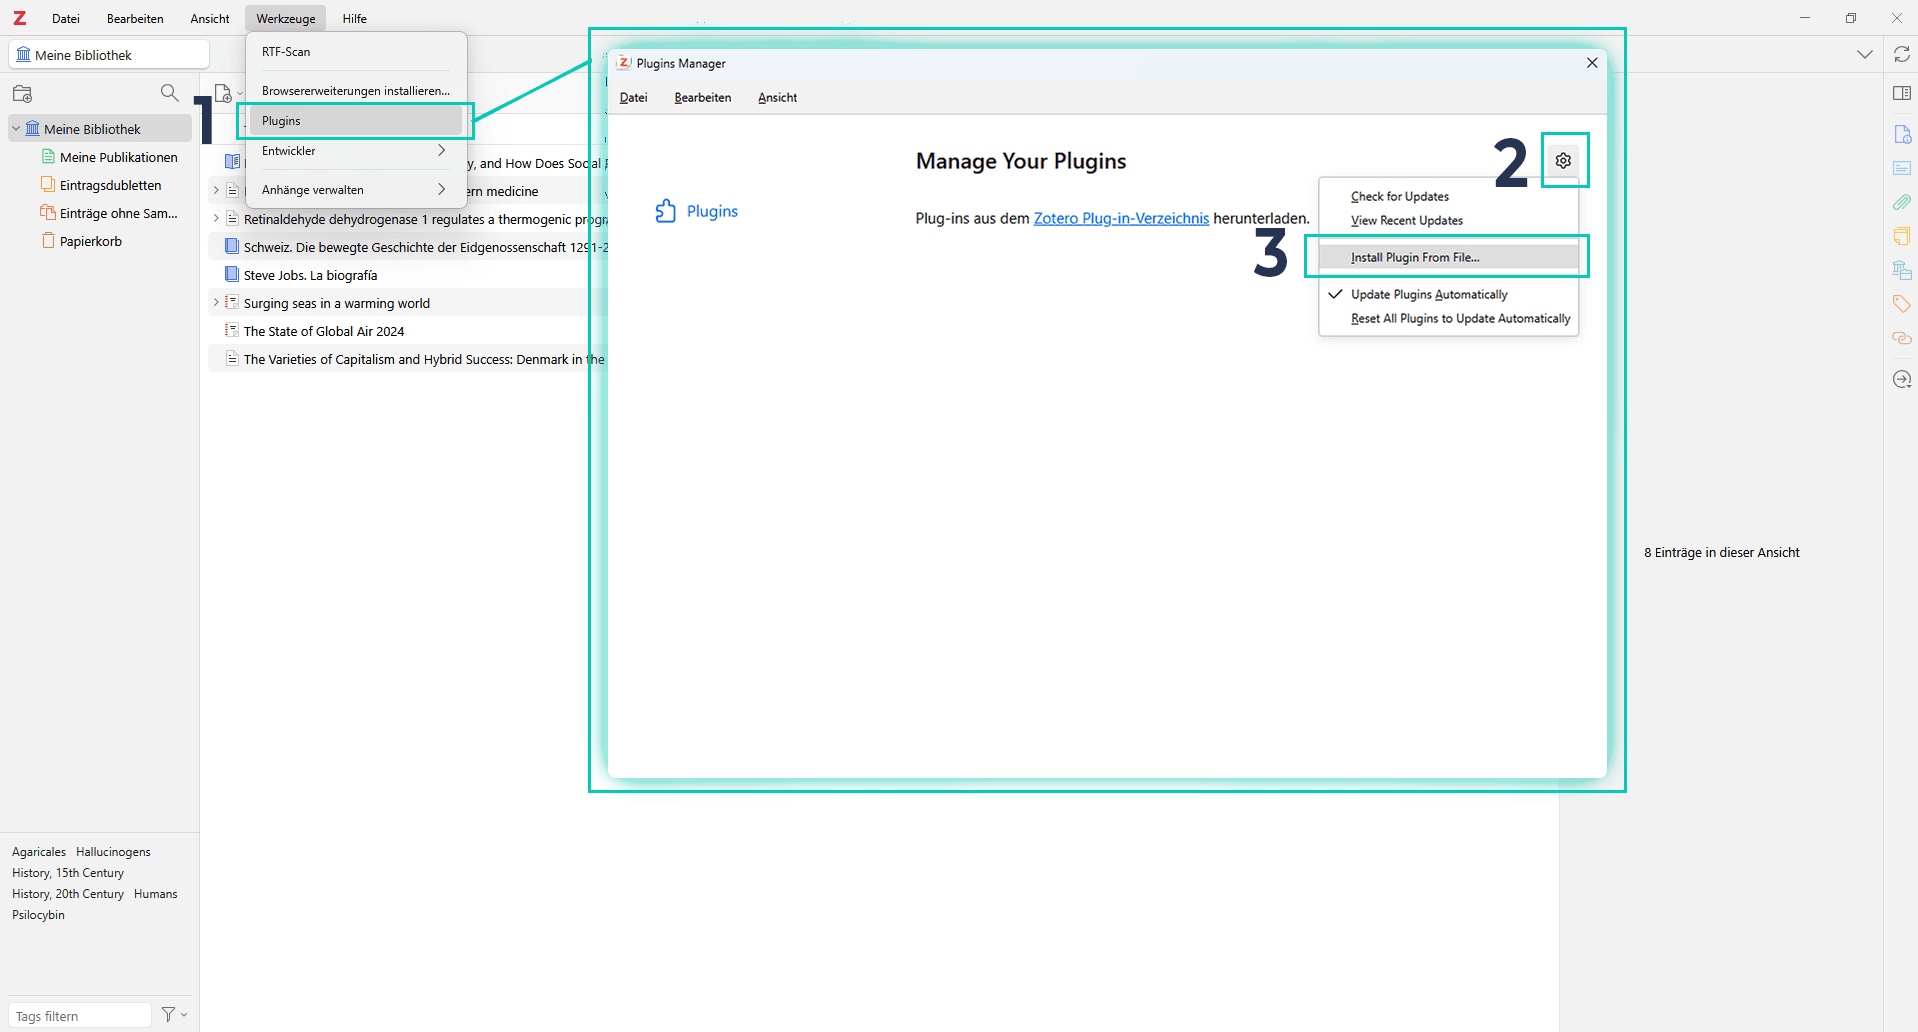Open the Zotero Plug-in-Verzeichnis link

[1120, 218]
